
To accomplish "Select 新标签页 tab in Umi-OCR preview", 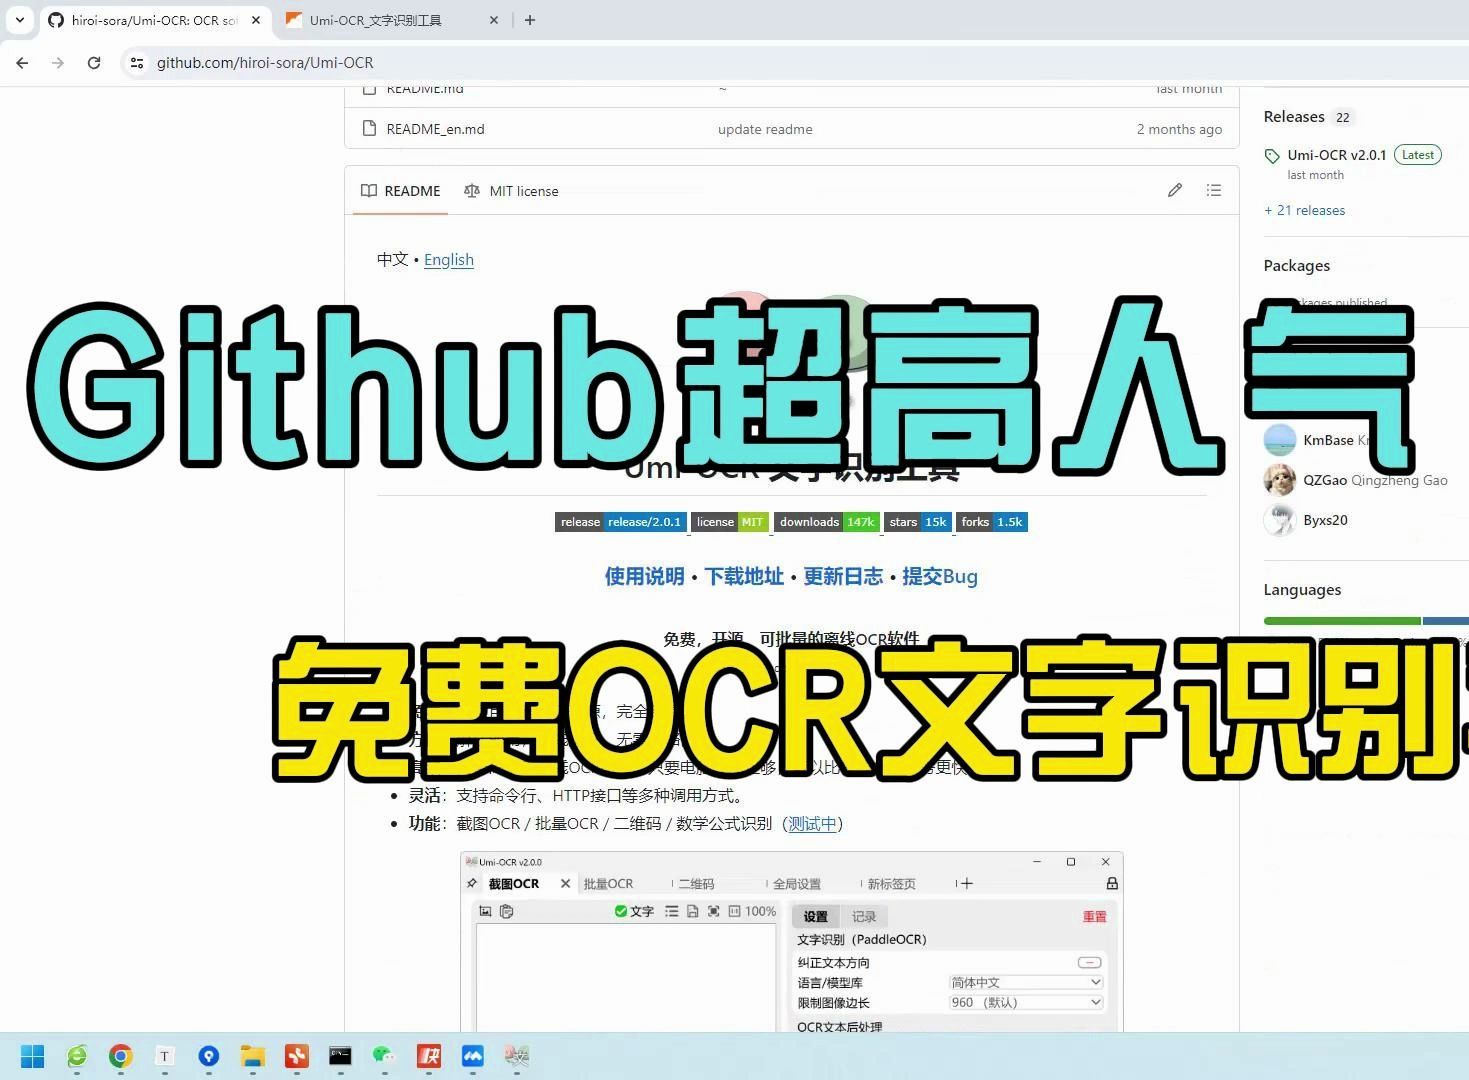I will pos(891,884).
